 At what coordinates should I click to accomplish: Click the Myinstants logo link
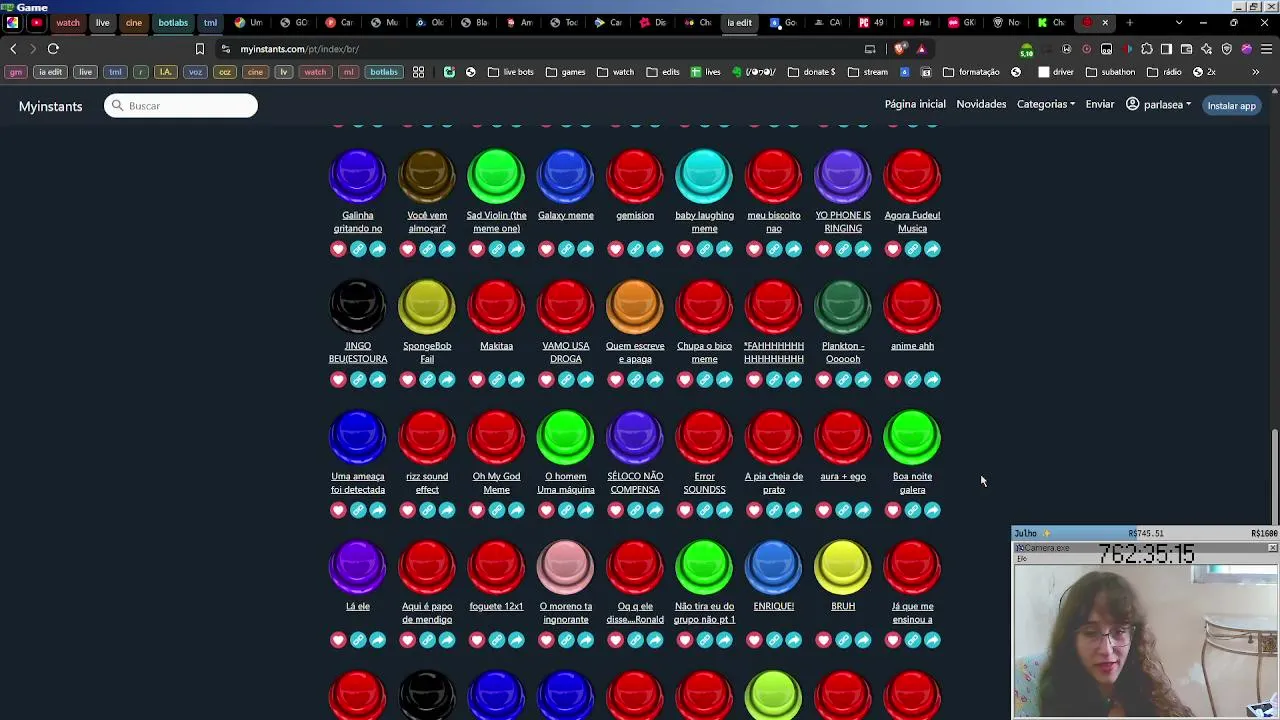pos(50,106)
